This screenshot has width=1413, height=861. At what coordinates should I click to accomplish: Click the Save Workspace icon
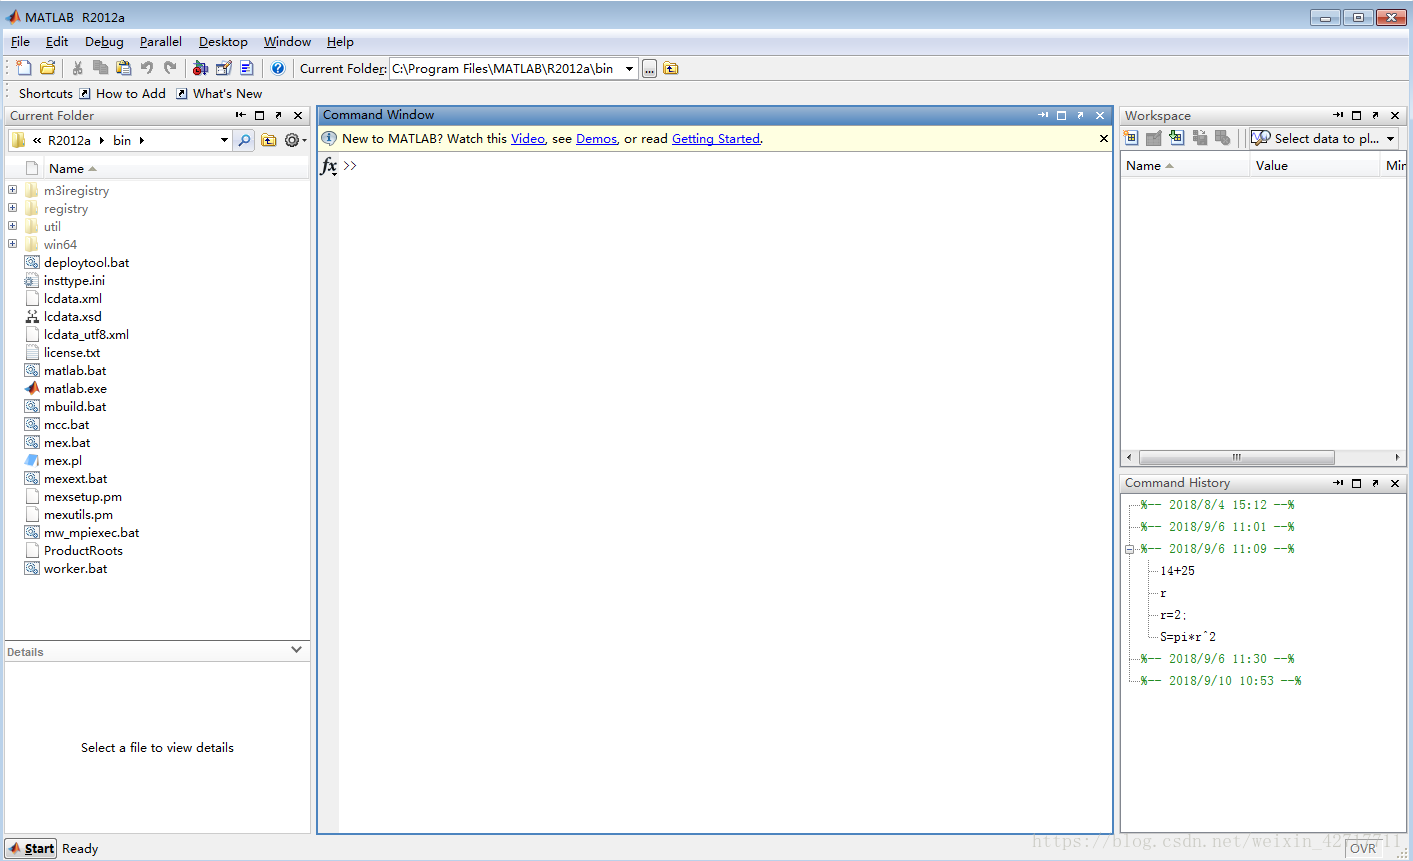[1200, 138]
